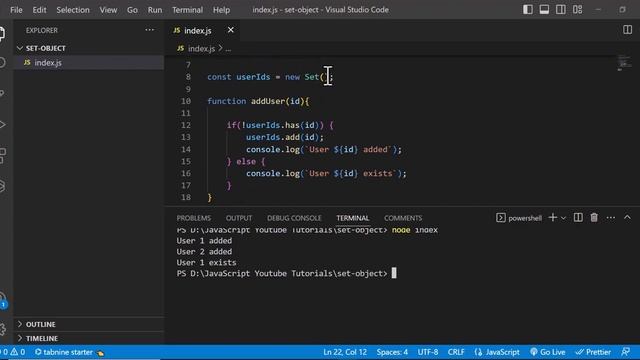640x360 pixels.
Task: Change indentation via Spaces: 4
Action: 392,352
